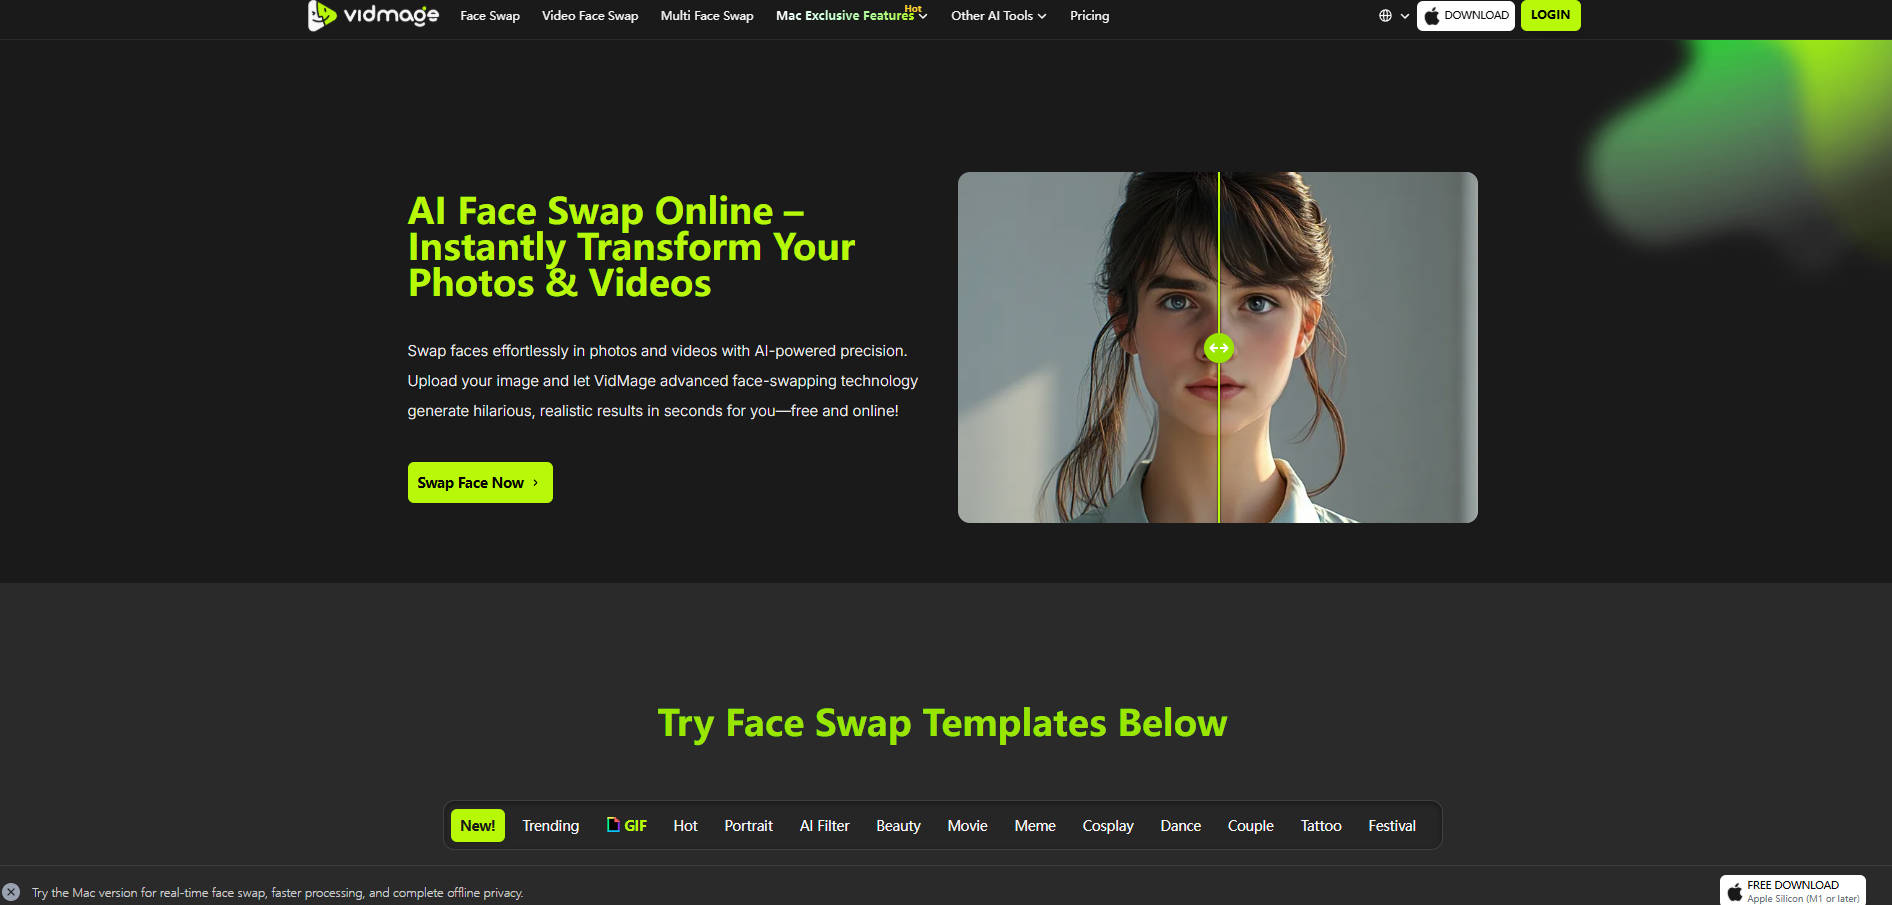Click the Apple icon in FREE DOWNLOAD
The height and width of the screenshot is (905, 1892).
pos(1735,891)
